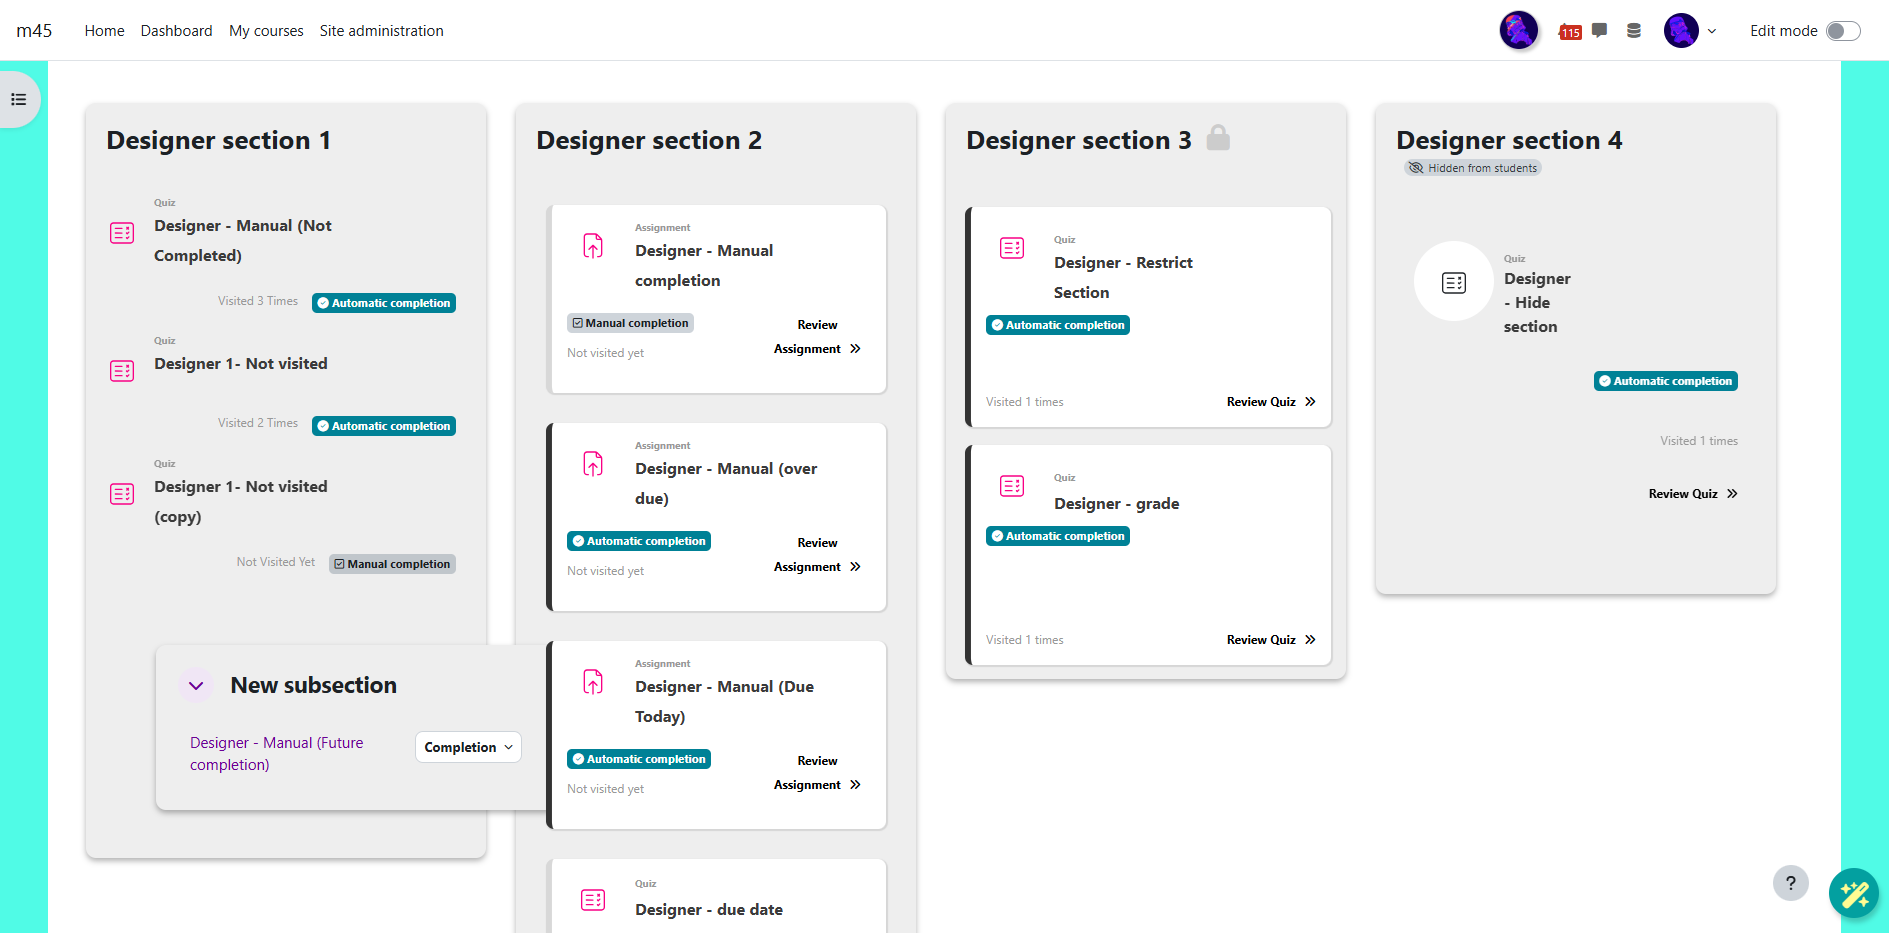Expand the user menu arrow
Viewport: 1889px width, 933px height.
1712,31
